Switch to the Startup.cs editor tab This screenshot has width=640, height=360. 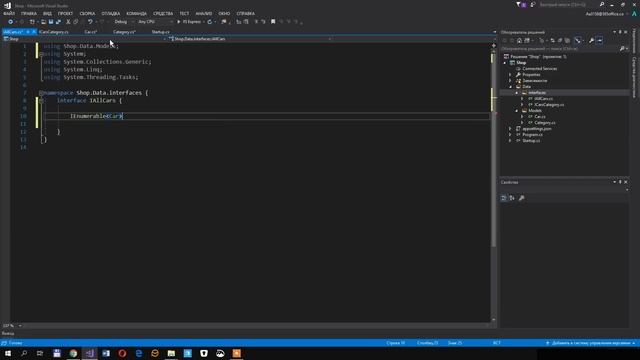click(x=160, y=32)
